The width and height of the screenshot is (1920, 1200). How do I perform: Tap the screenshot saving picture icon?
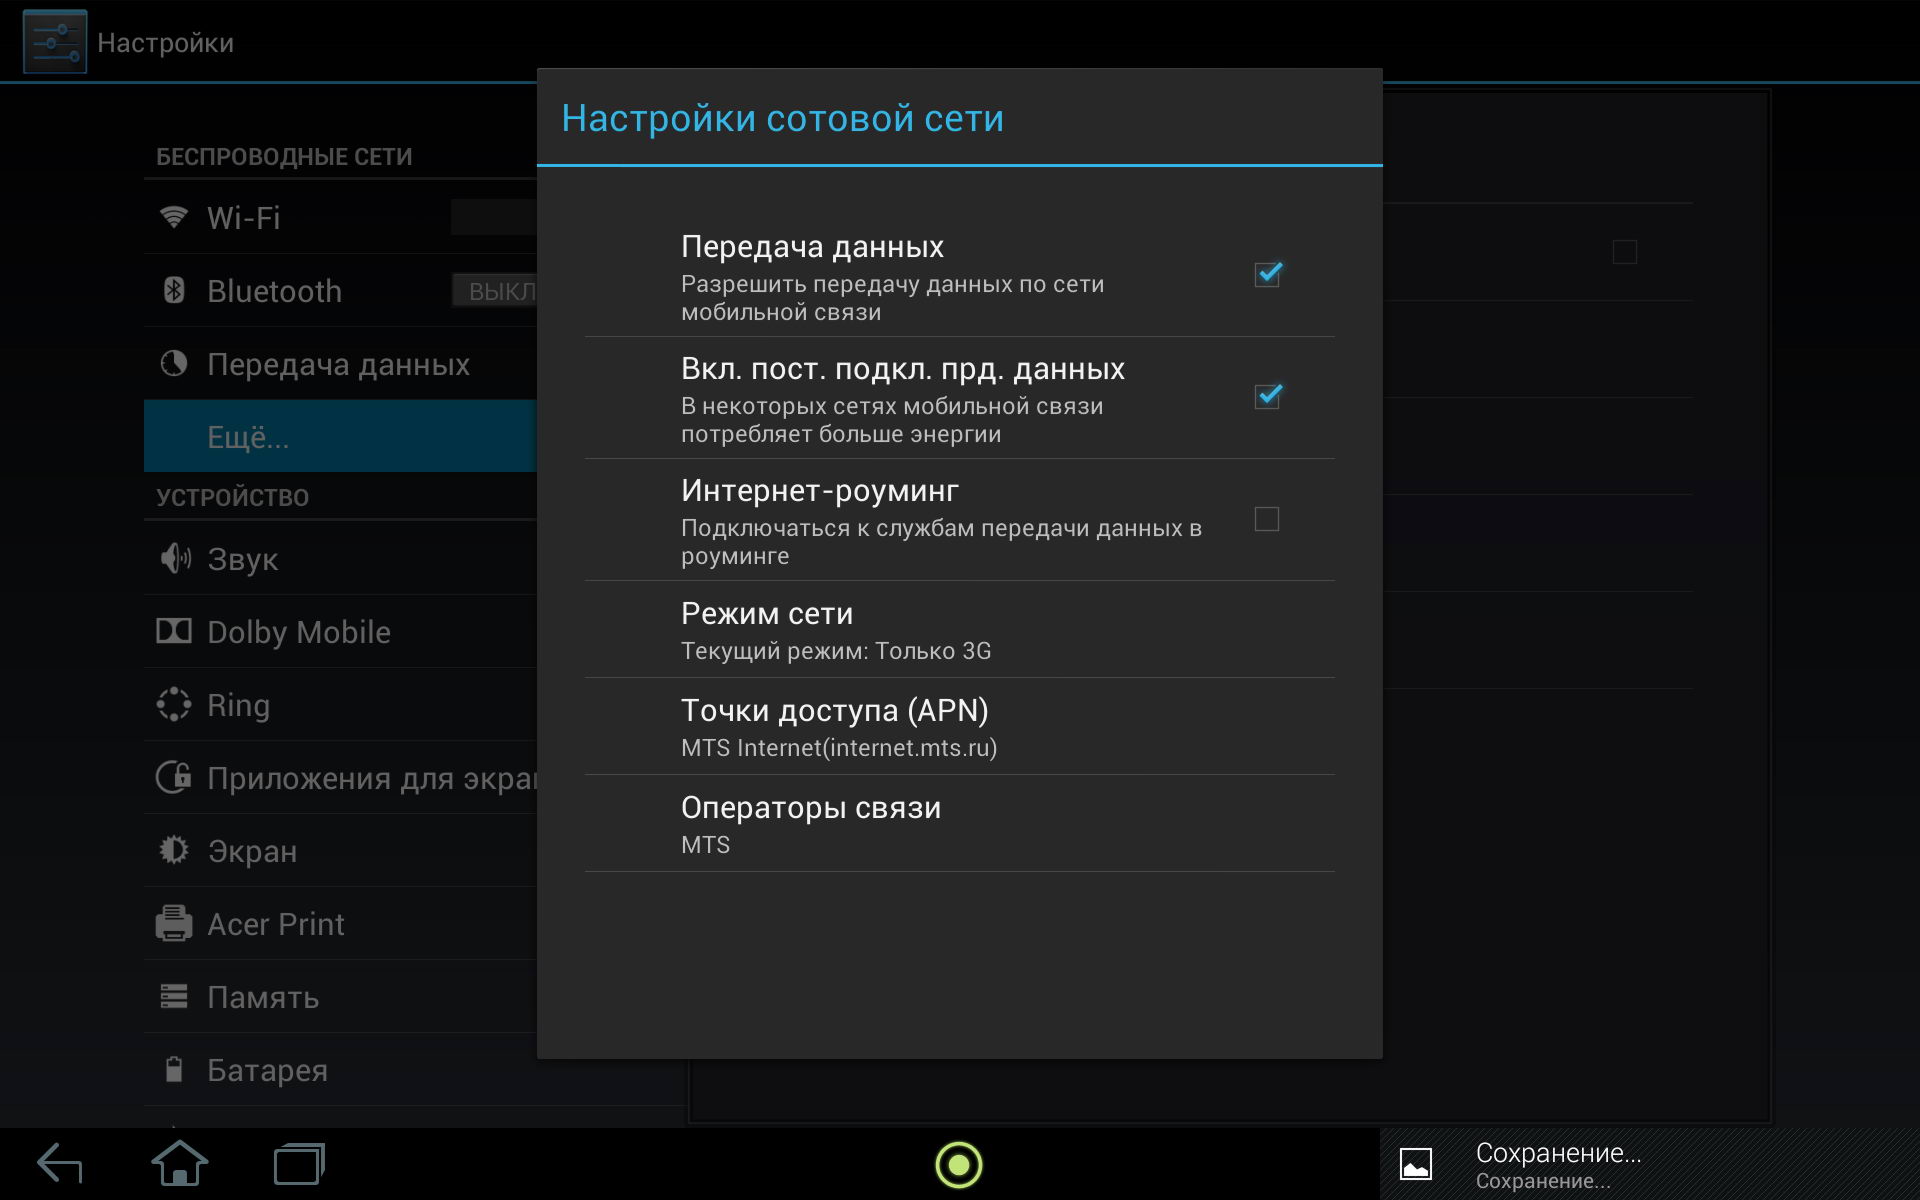pyautogui.click(x=1416, y=1164)
